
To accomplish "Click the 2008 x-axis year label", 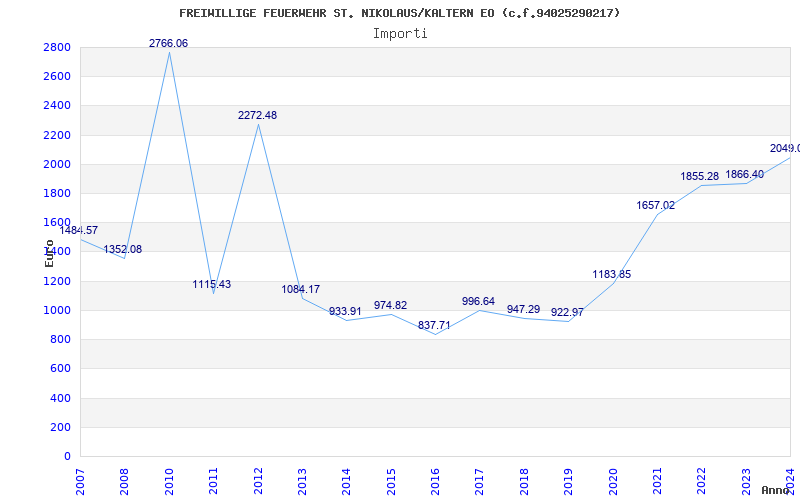I will [x=124, y=481].
